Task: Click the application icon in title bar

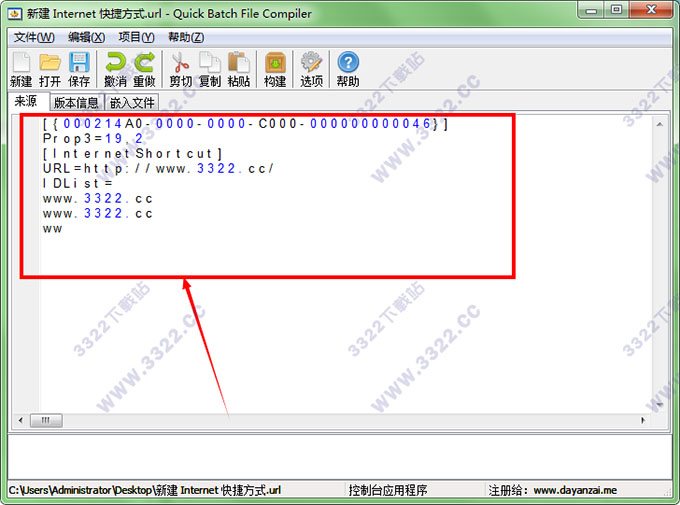Action: pyautogui.click(x=15, y=14)
